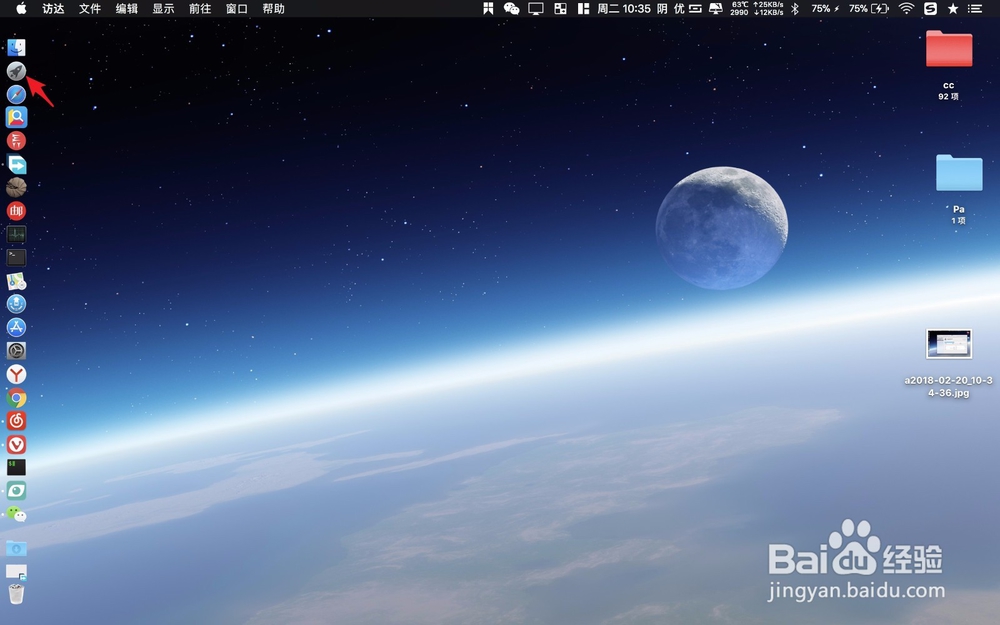Launch Terminal from the dock
Screen dimensions: 1000x625
(16, 257)
